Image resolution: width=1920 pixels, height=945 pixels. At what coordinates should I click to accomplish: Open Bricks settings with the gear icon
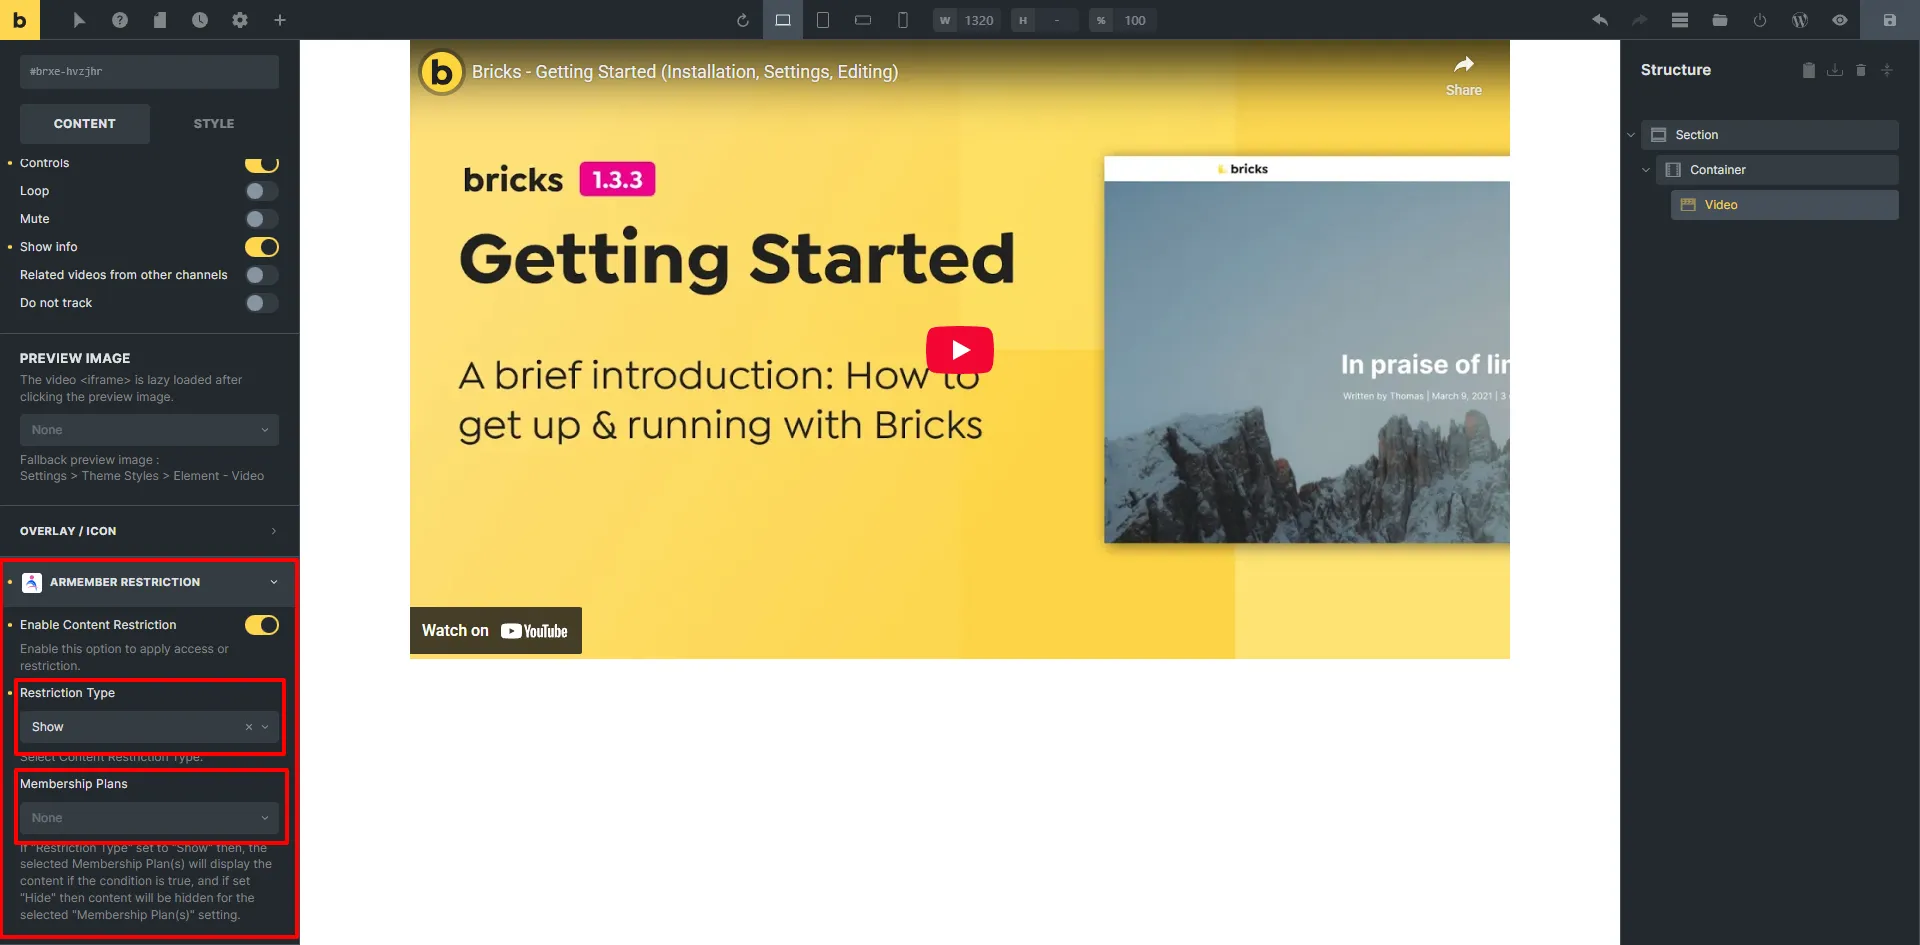(x=240, y=20)
